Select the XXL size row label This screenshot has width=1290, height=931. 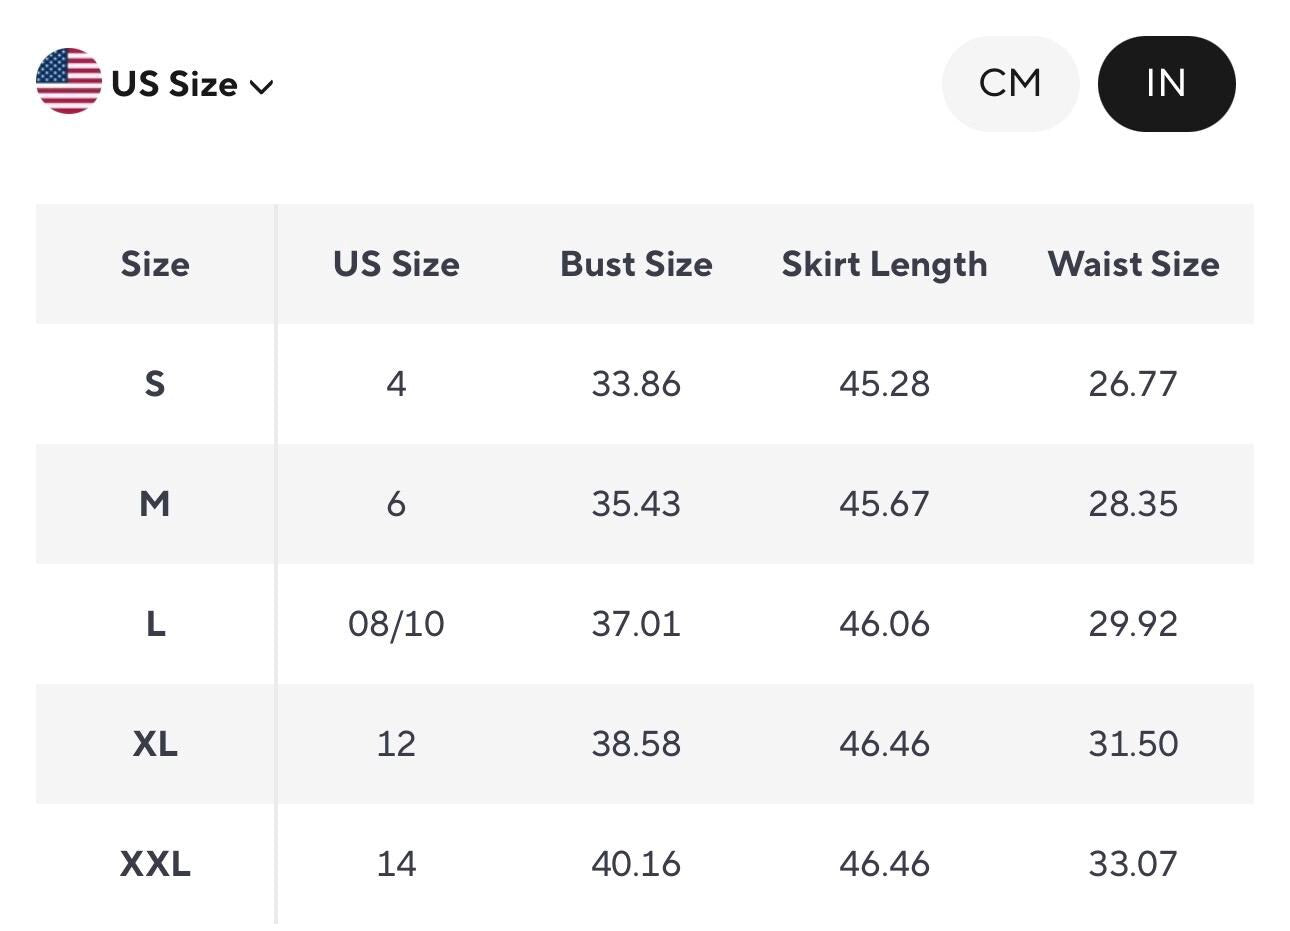click(x=155, y=864)
